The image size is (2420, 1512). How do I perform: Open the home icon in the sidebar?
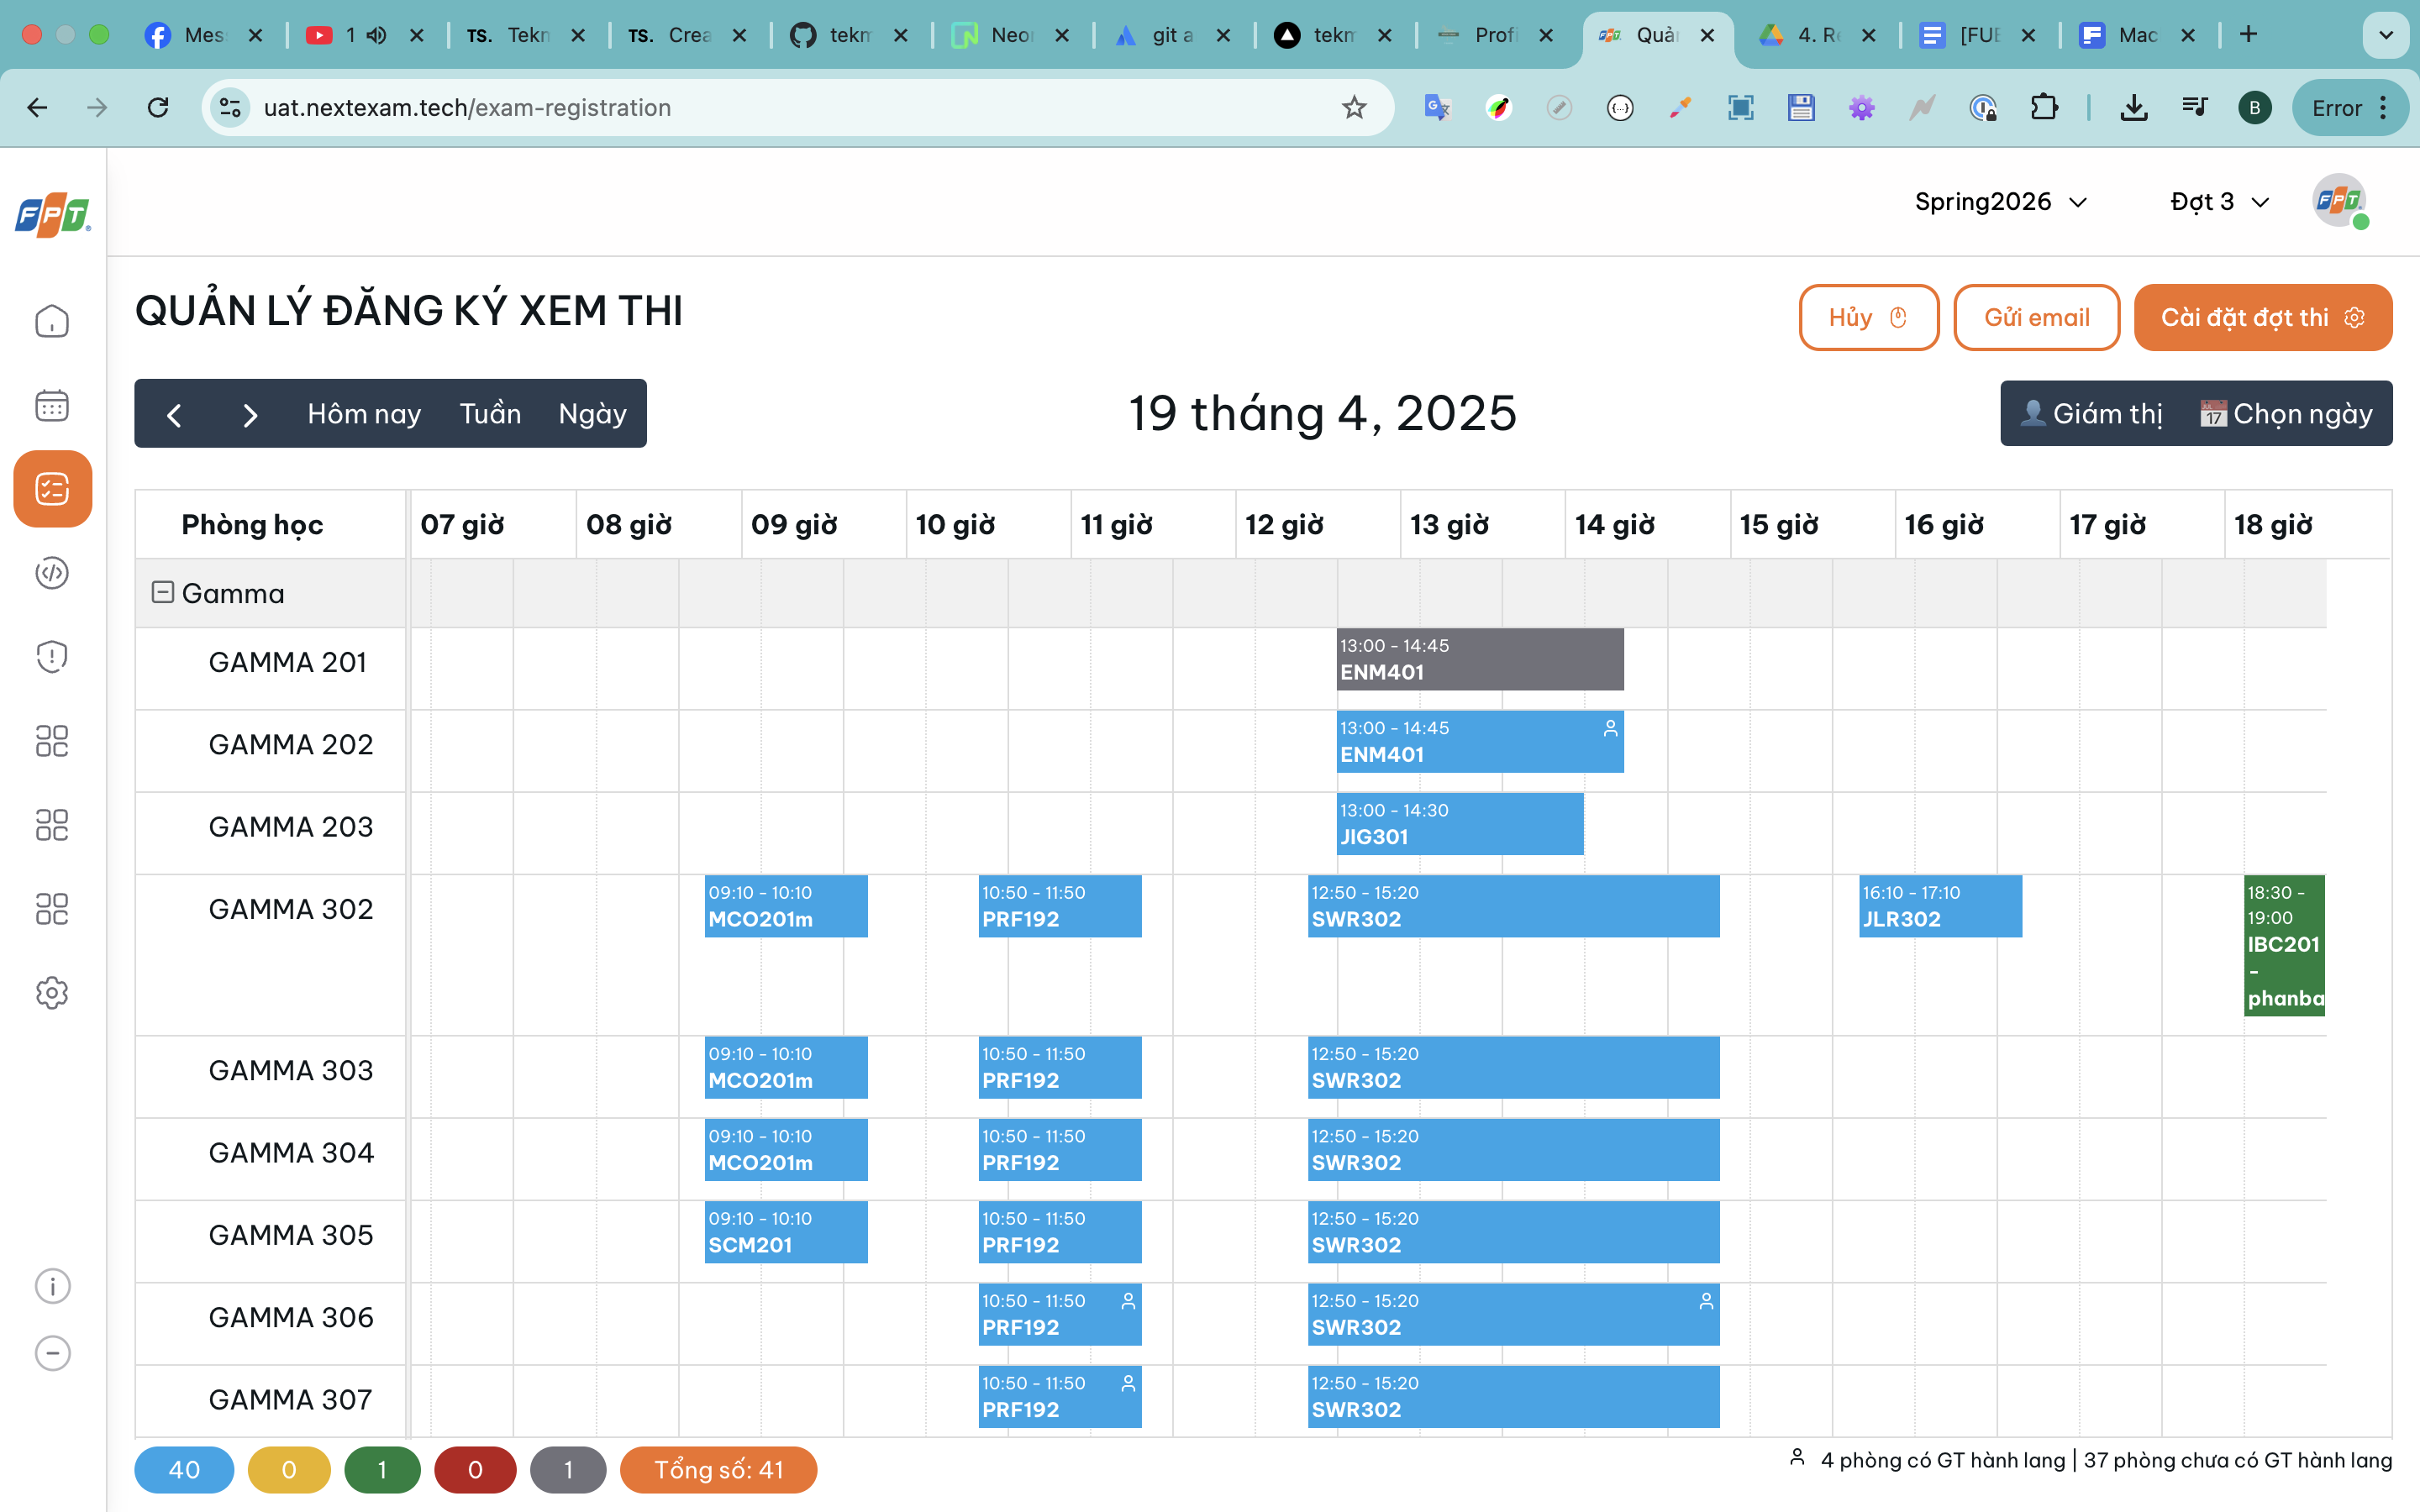51,320
